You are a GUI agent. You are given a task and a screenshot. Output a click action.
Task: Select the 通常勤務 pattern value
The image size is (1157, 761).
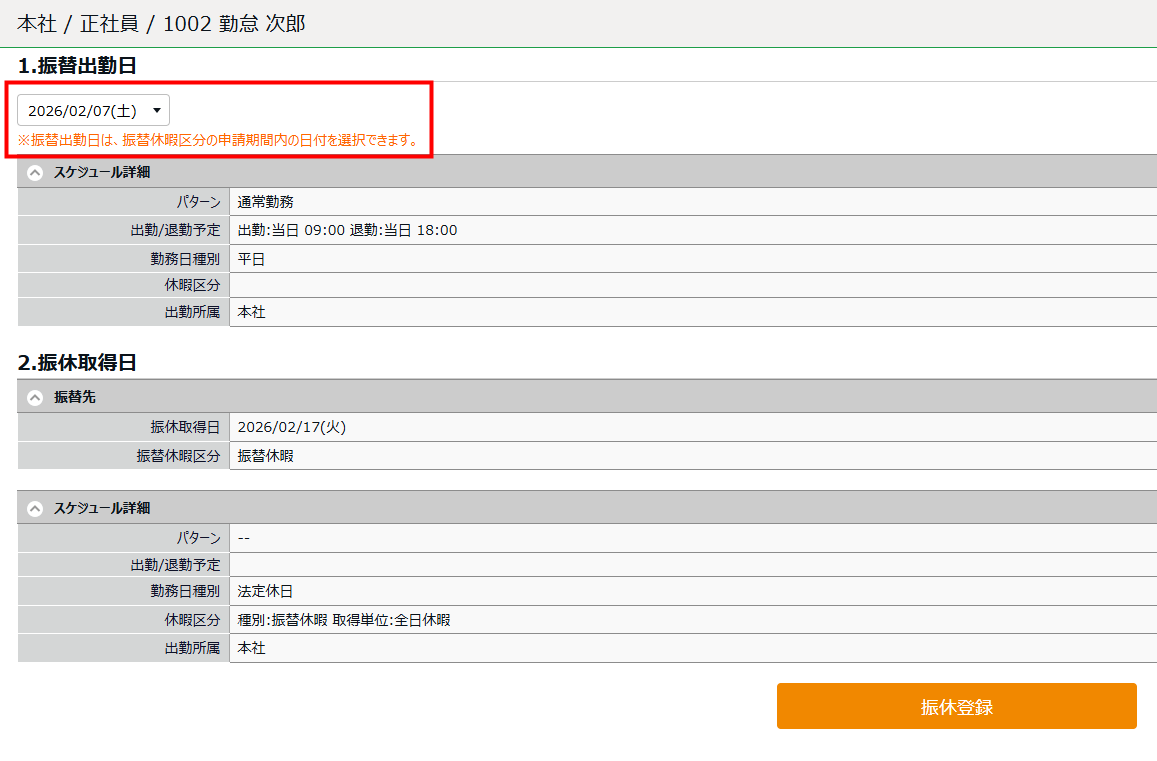pyautogui.click(x=265, y=202)
